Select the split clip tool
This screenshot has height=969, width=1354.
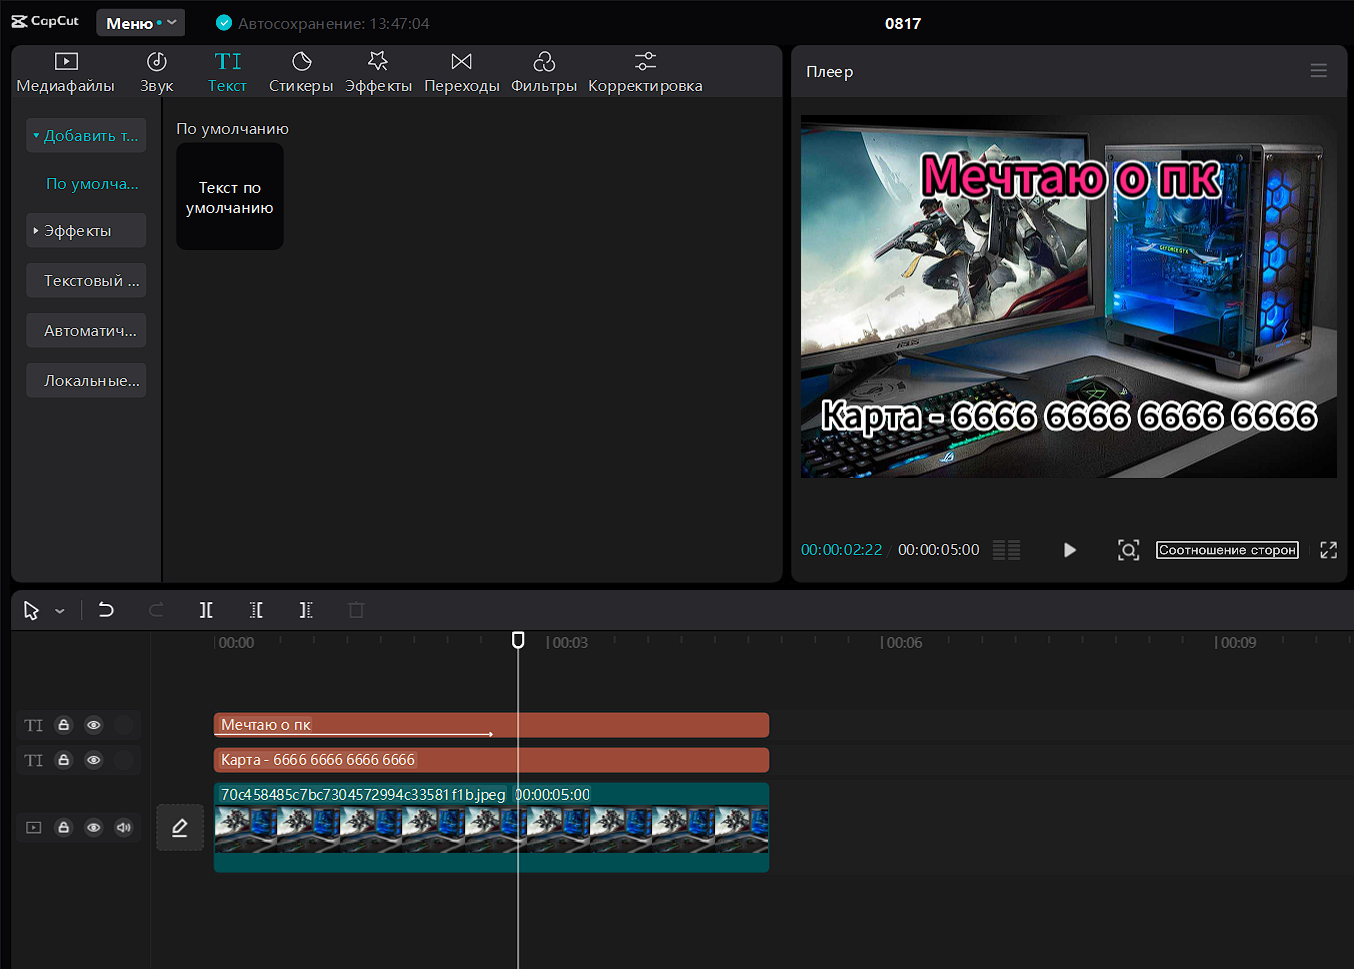(x=206, y=610)
